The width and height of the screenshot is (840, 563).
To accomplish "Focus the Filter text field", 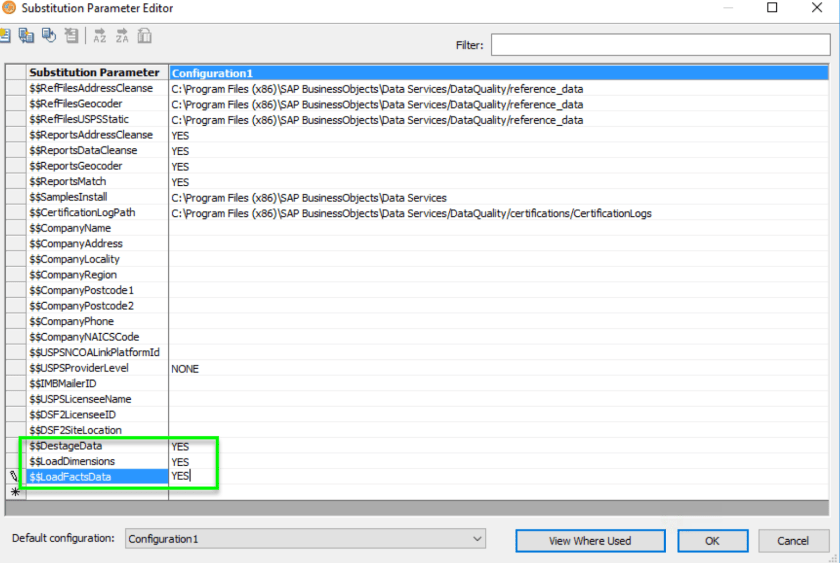I will click(659, 45).
